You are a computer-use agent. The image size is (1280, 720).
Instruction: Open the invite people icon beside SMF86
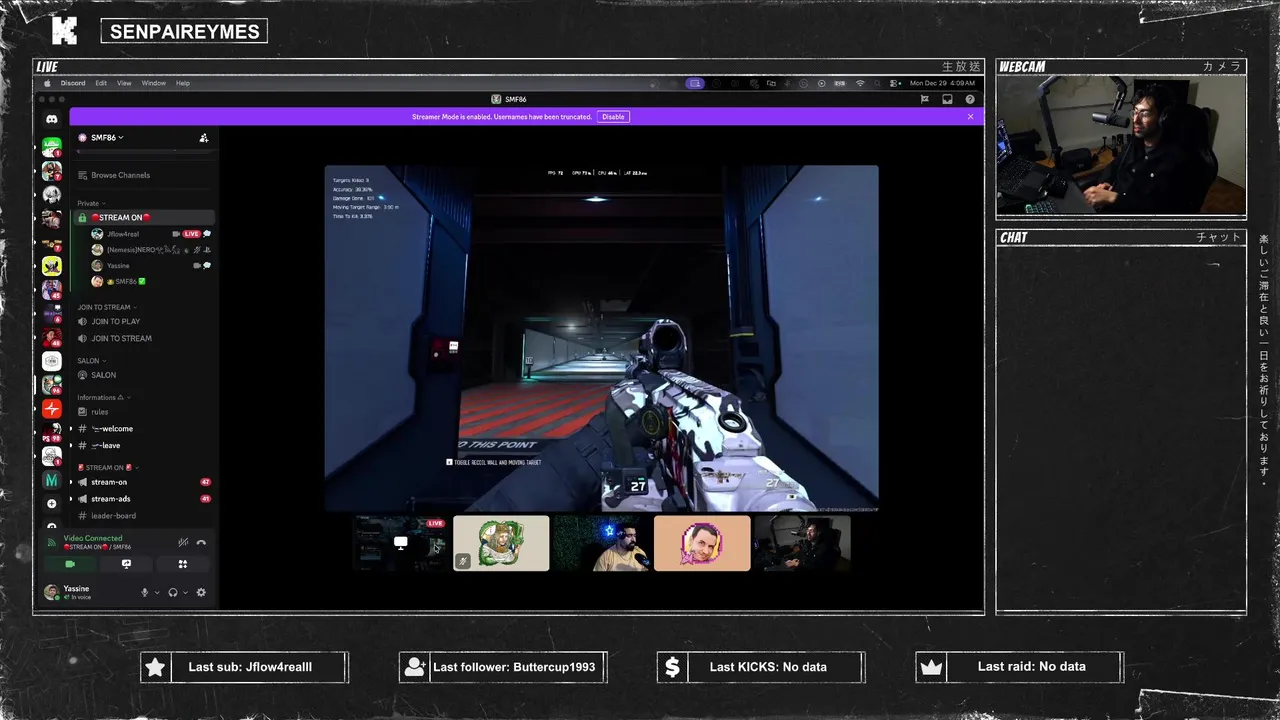pyautogui.click(x=204, y=138)
